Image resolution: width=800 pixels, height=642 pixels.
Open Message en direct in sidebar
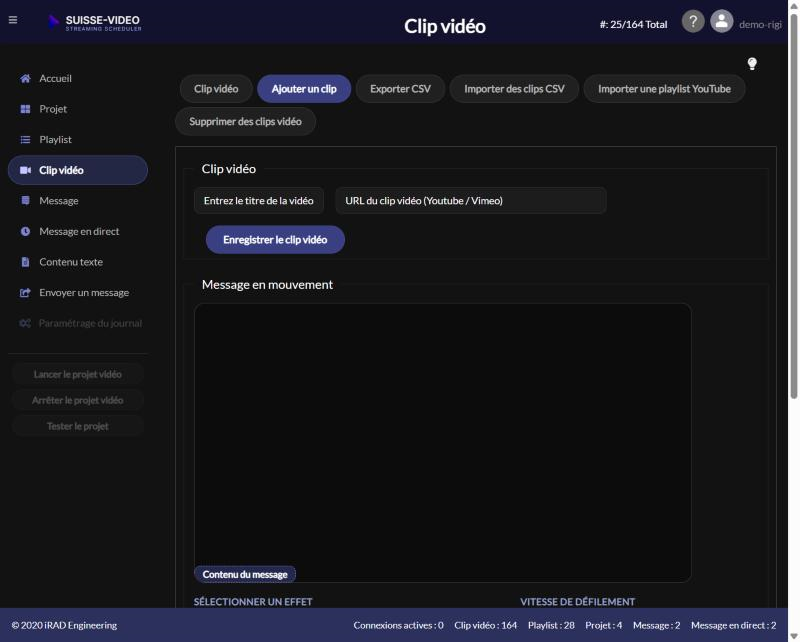[x=78, y=231]
